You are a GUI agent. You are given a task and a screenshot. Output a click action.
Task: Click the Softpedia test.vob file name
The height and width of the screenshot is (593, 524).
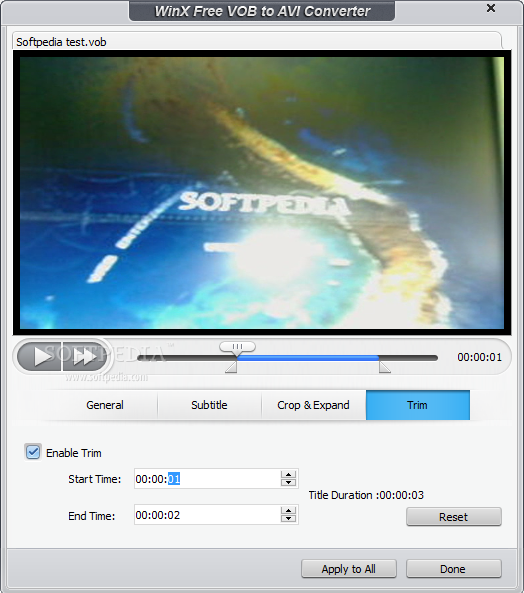(x=61, y=42)
